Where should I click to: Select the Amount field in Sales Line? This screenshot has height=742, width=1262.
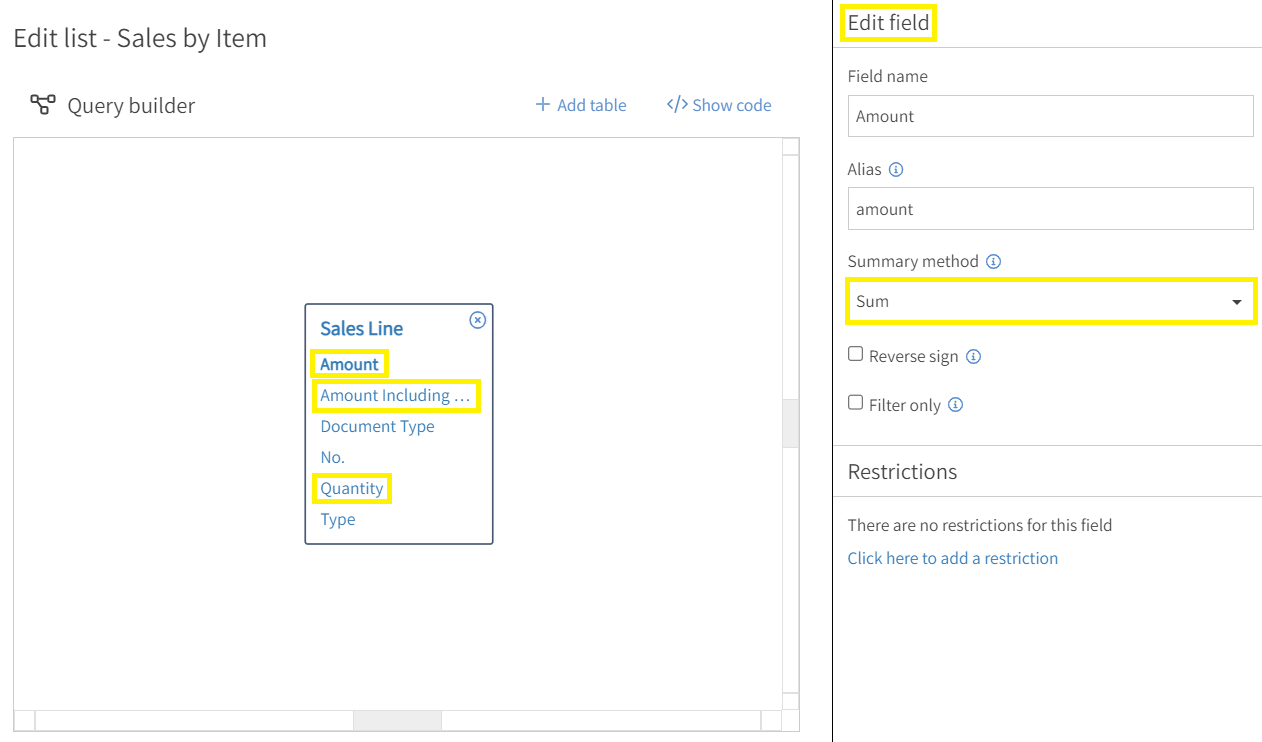coord(348,363)
